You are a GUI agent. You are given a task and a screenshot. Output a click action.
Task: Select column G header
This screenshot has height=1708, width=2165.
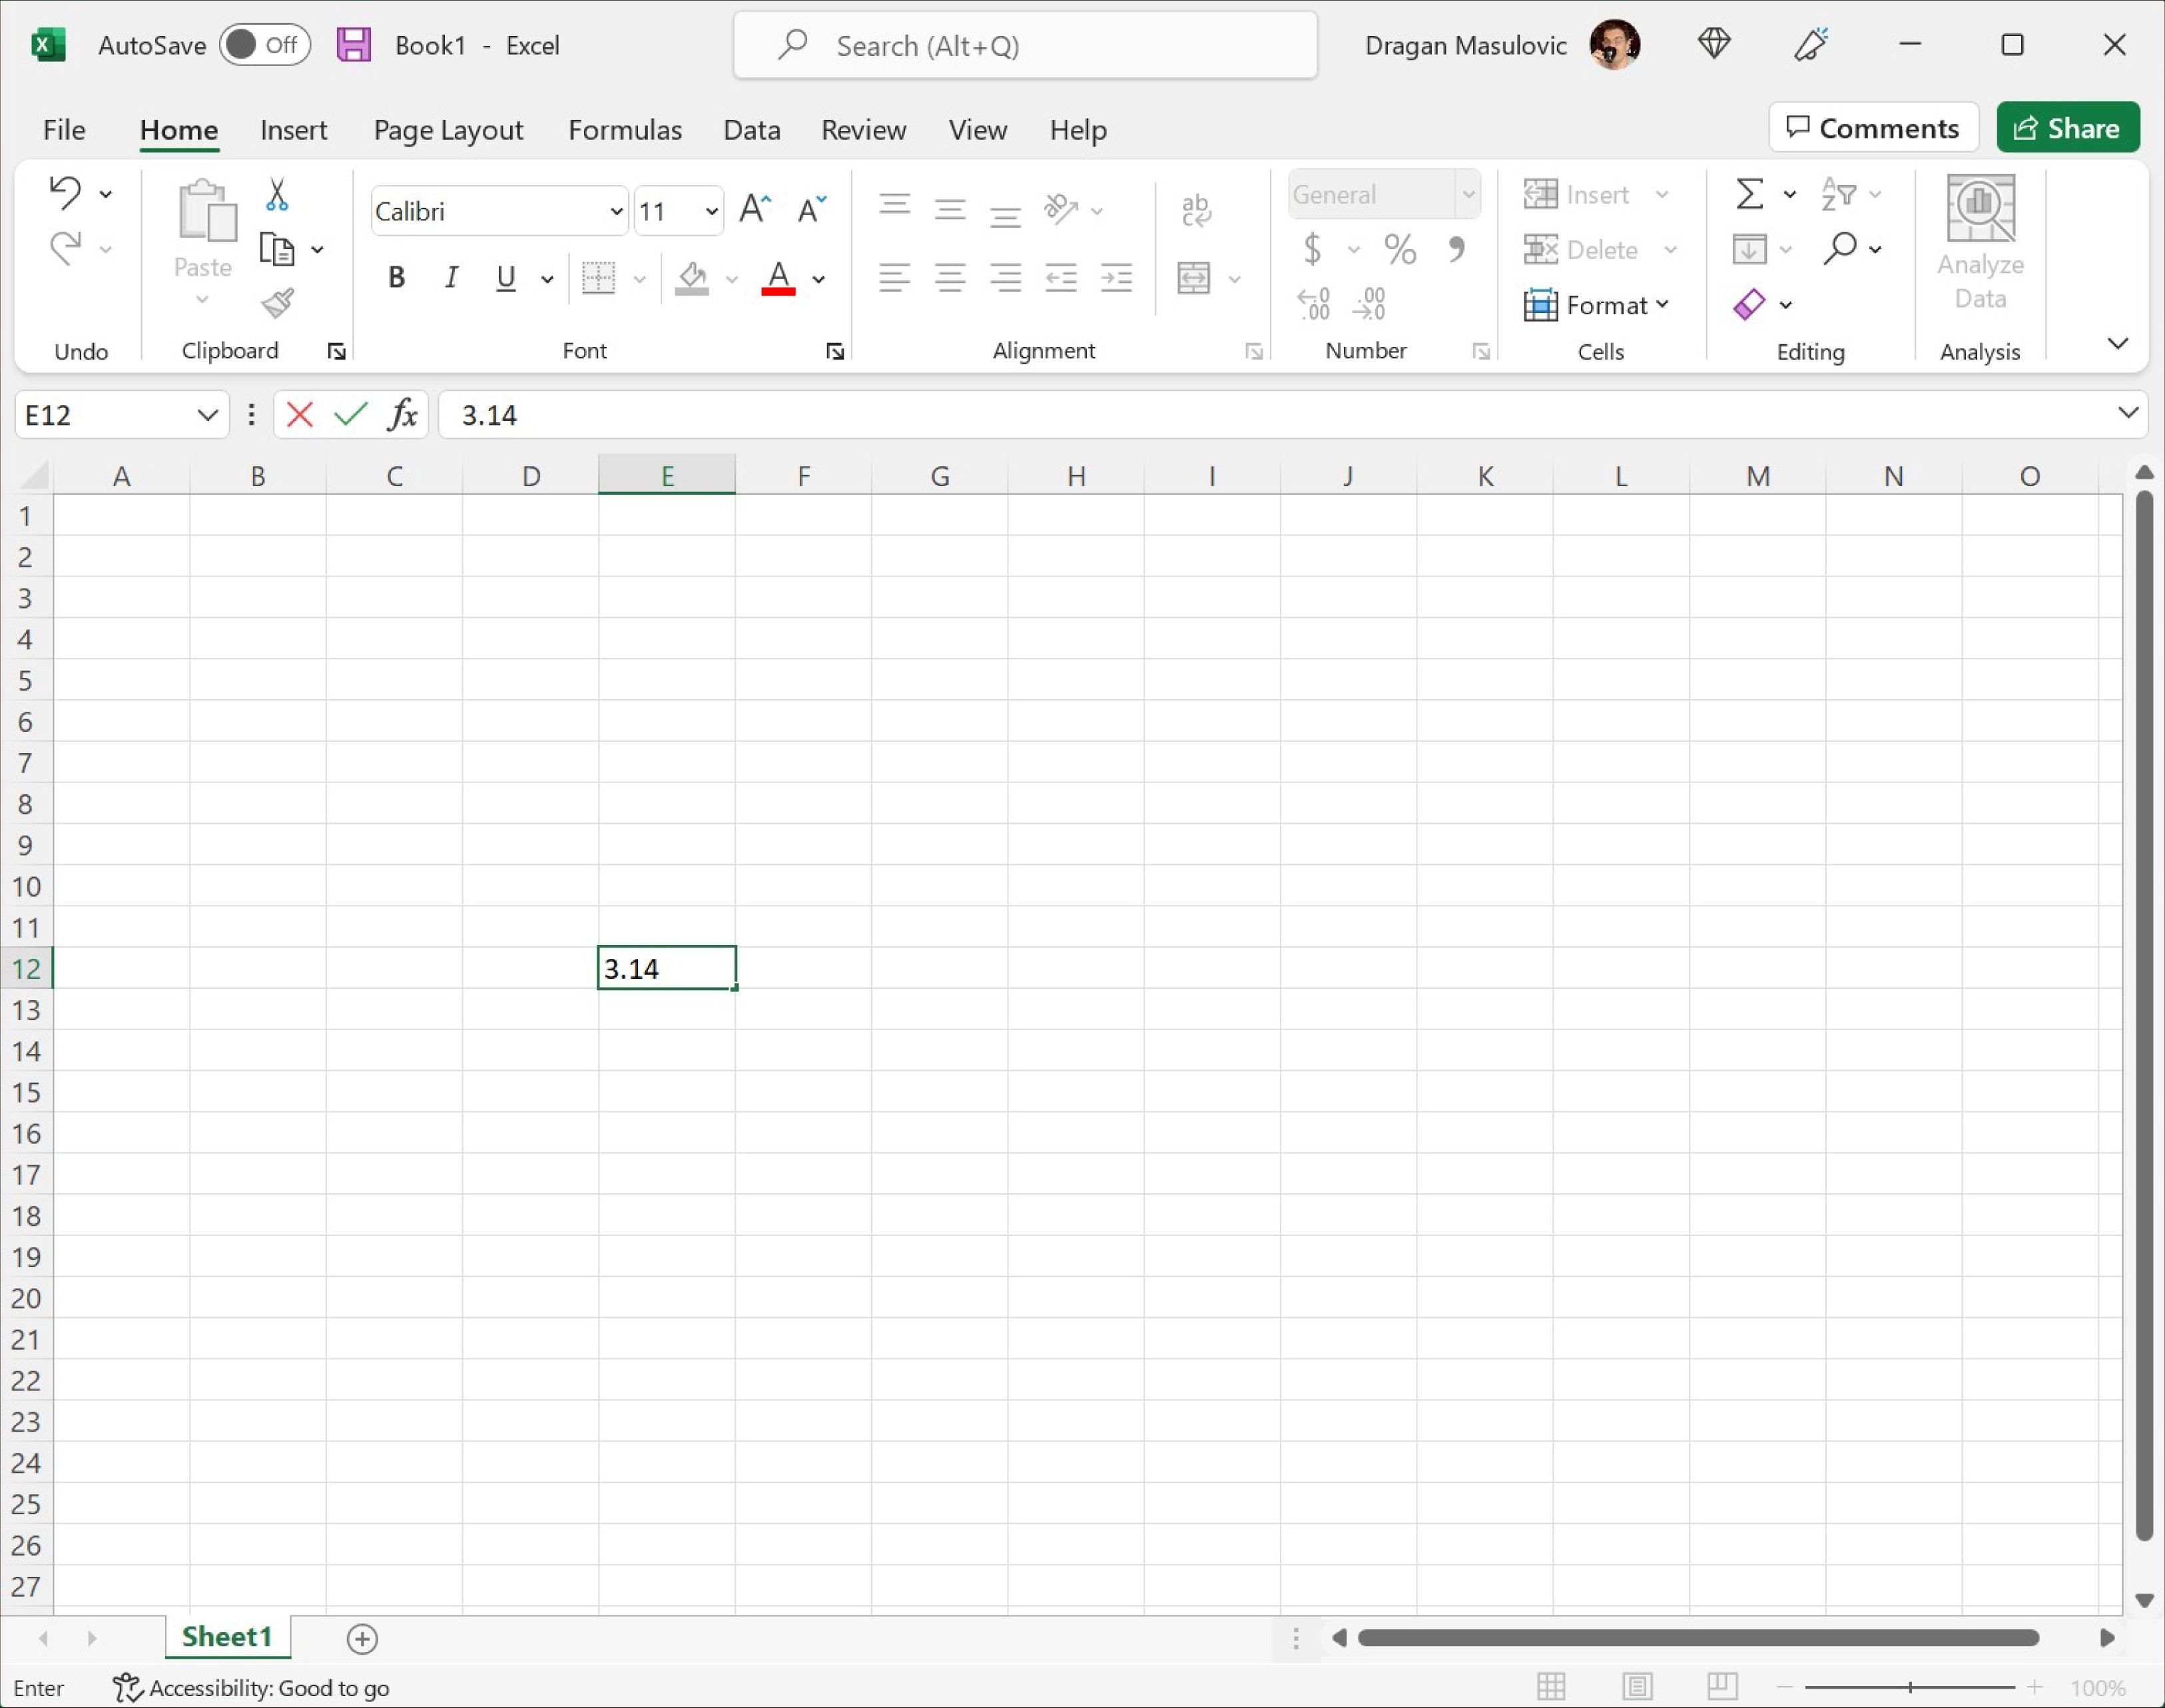coord(939,476)
